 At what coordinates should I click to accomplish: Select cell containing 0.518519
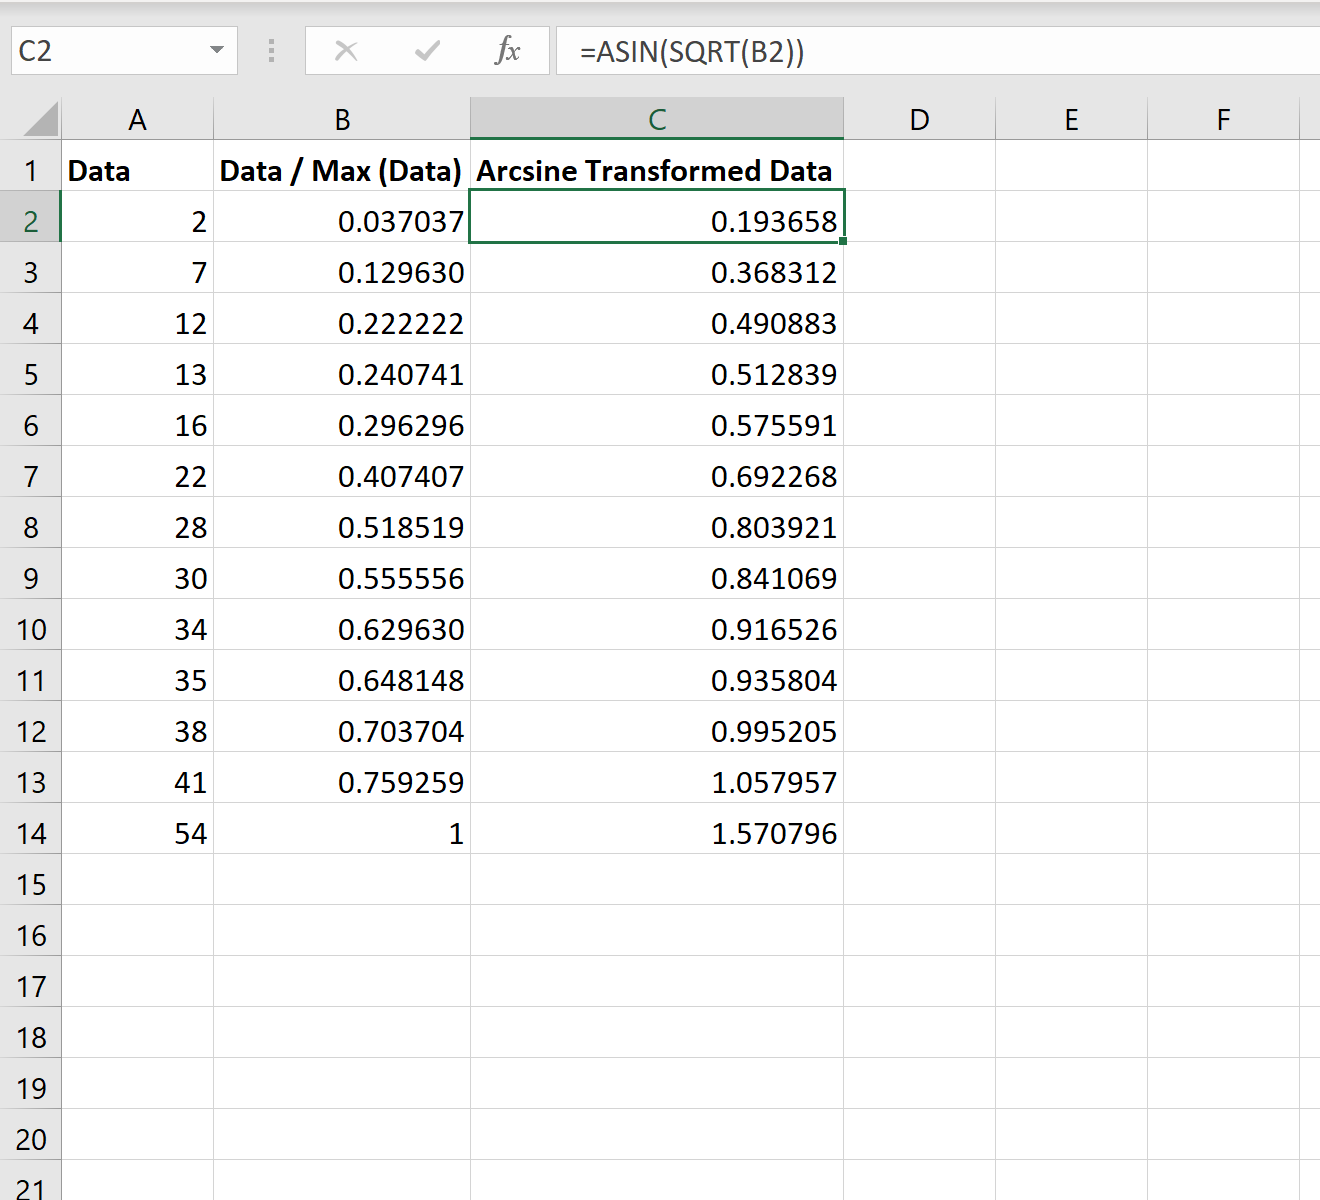[342, 527]
